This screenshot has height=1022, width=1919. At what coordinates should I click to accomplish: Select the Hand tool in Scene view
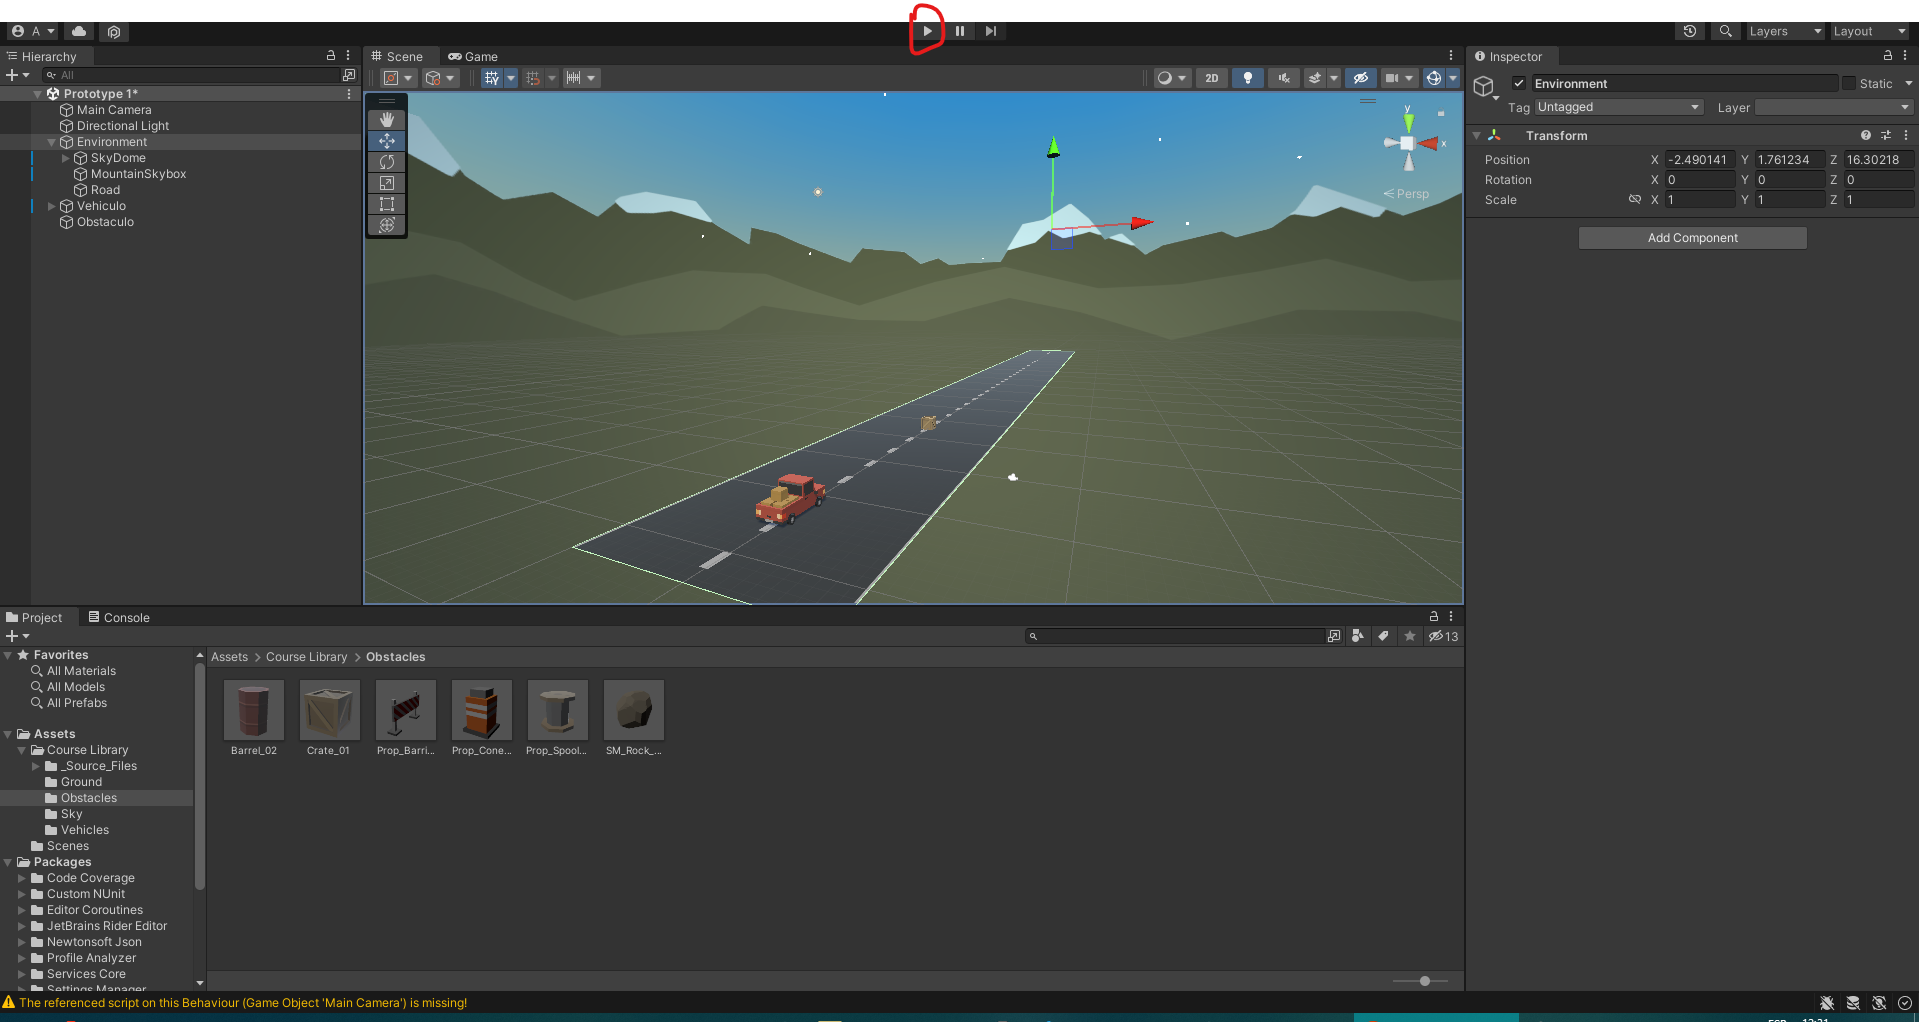[387, 120]
